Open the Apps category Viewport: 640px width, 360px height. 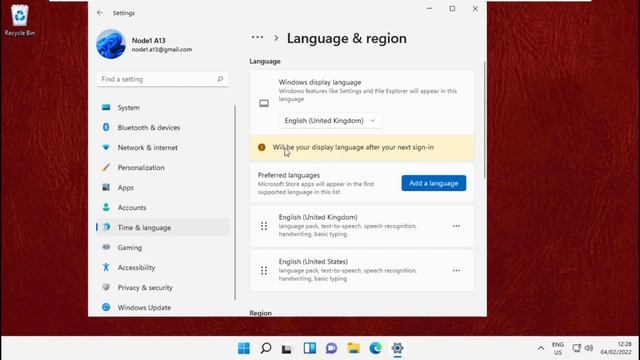[163, 187]
